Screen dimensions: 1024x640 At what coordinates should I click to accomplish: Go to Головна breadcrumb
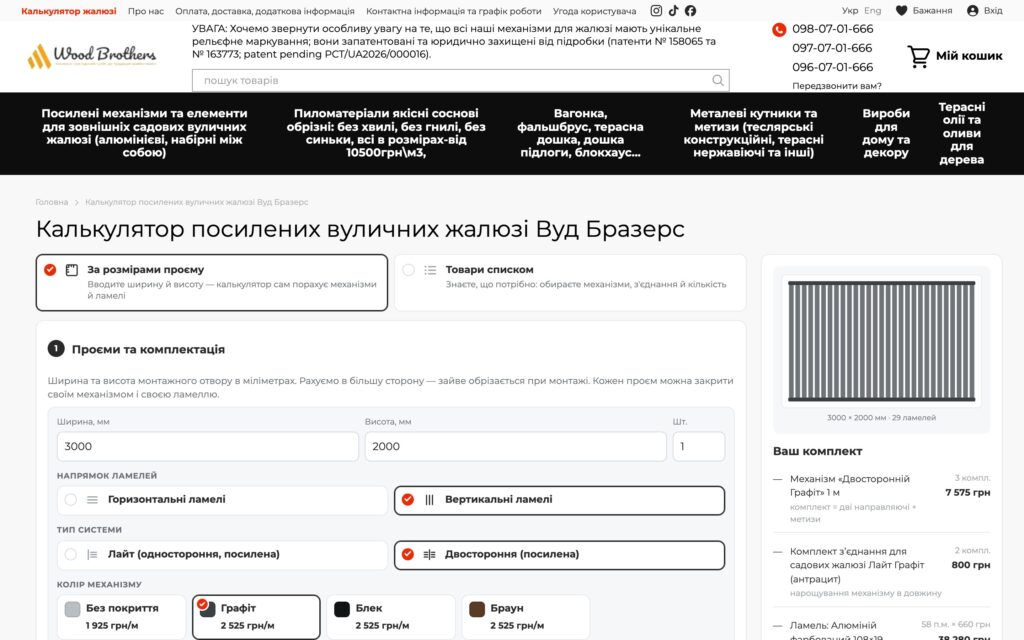pos(52,202)
